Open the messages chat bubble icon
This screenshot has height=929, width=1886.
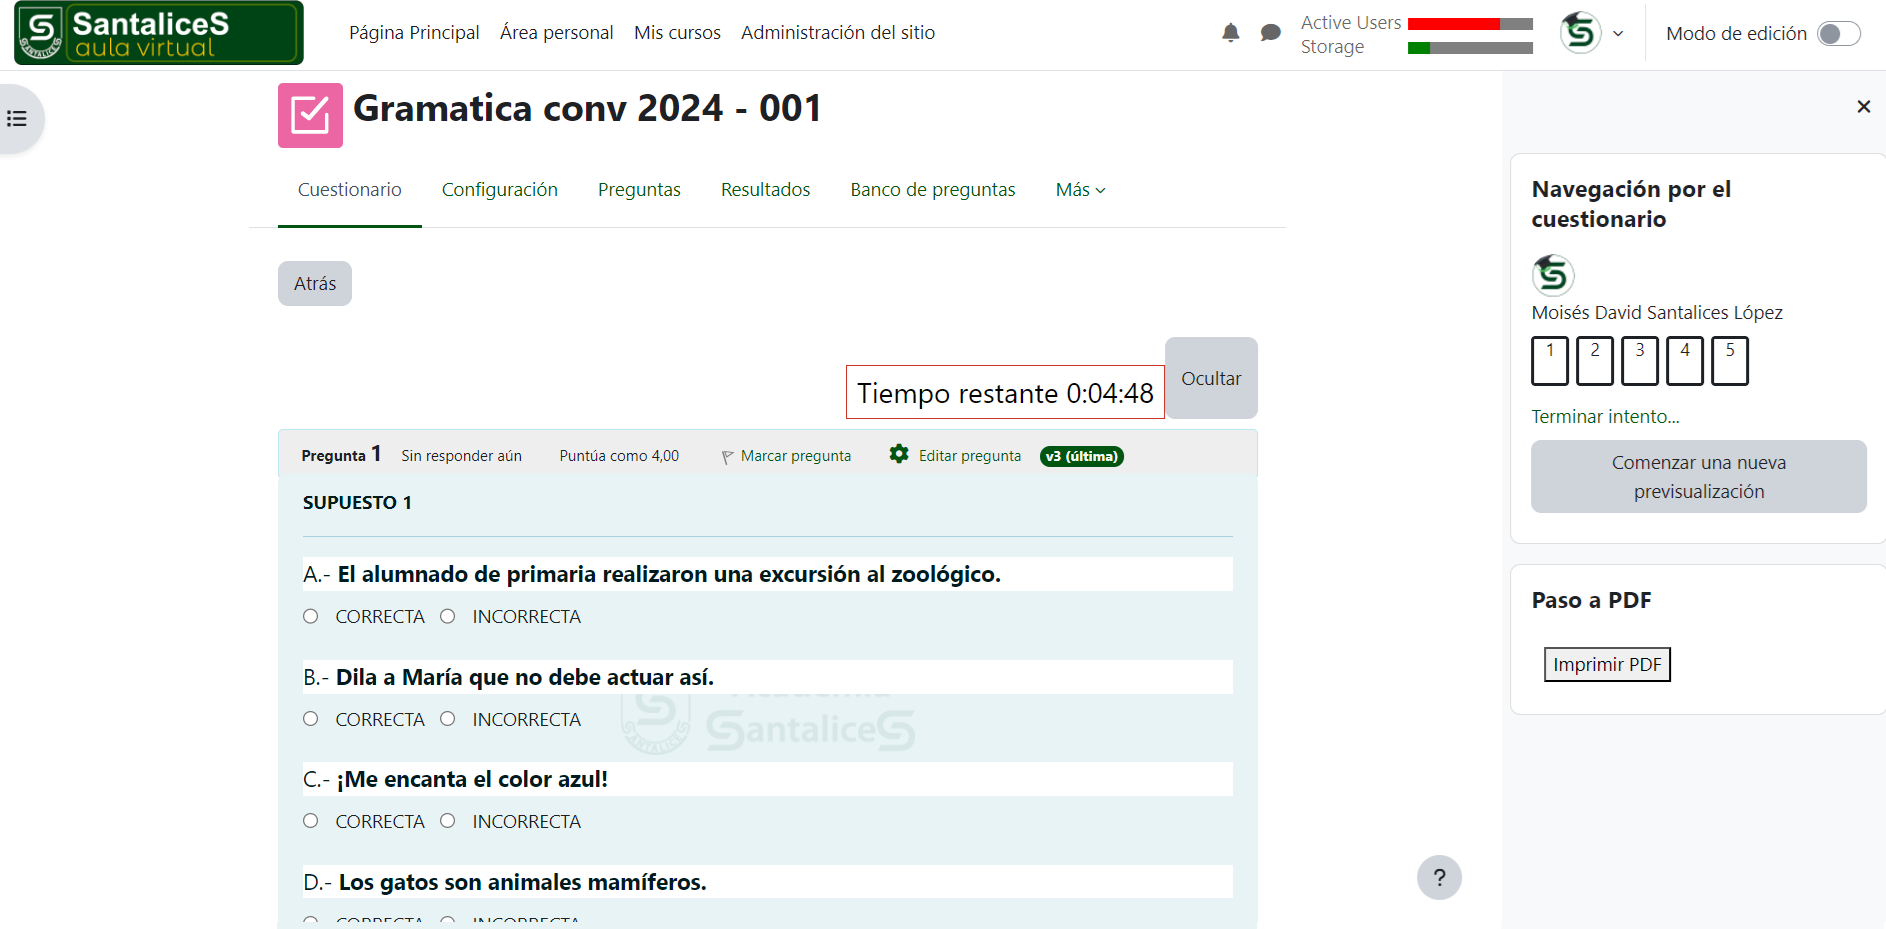1270,33
